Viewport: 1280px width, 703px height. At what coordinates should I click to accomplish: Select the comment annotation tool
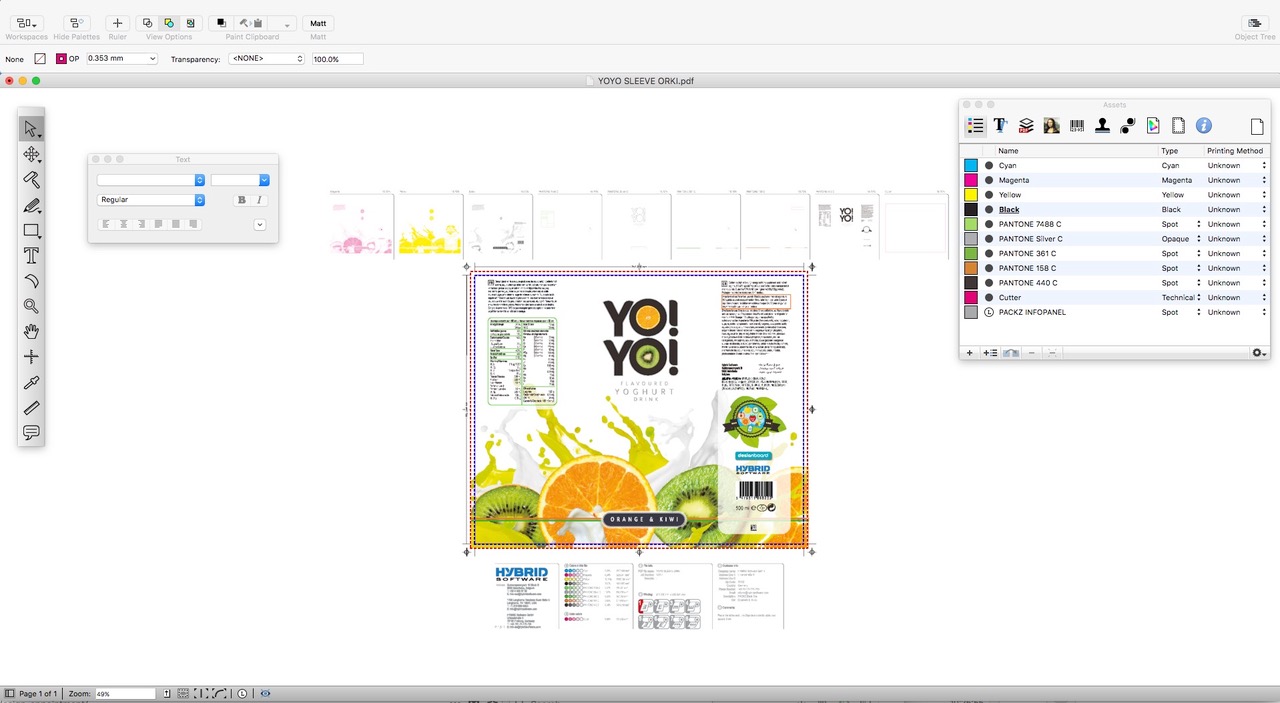pos(31,432)
